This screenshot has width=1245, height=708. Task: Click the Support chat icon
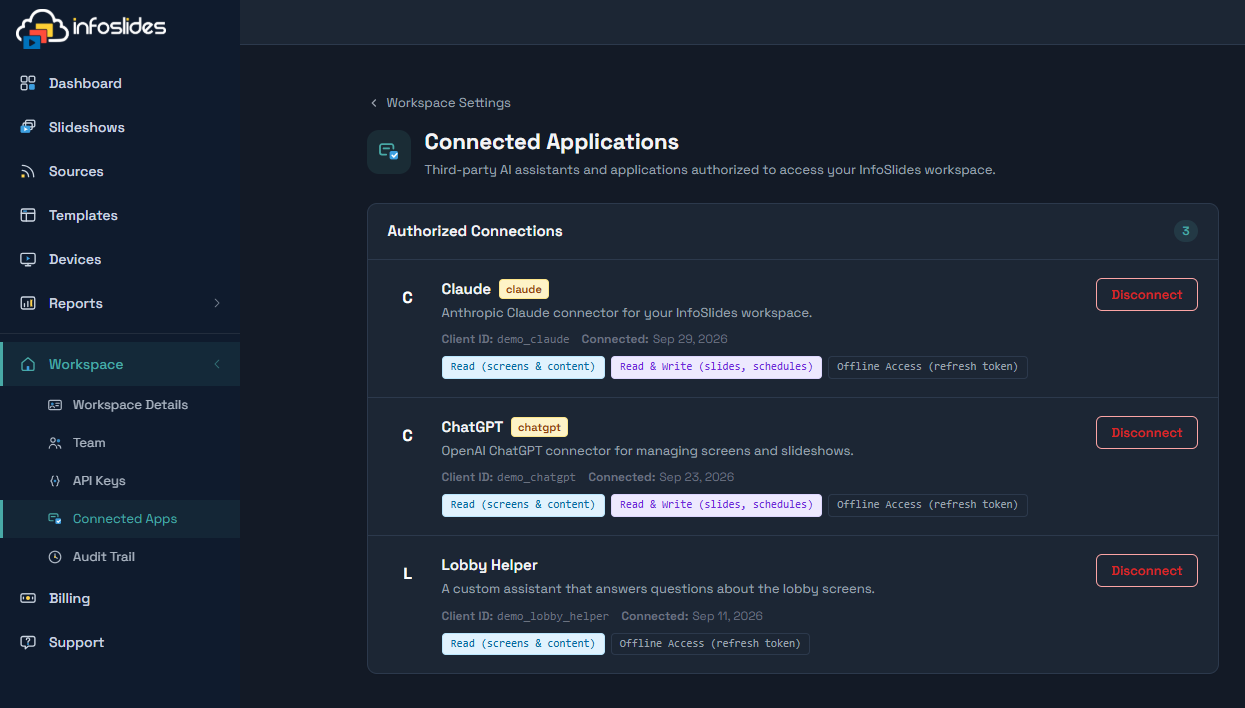tap(28, 642)
